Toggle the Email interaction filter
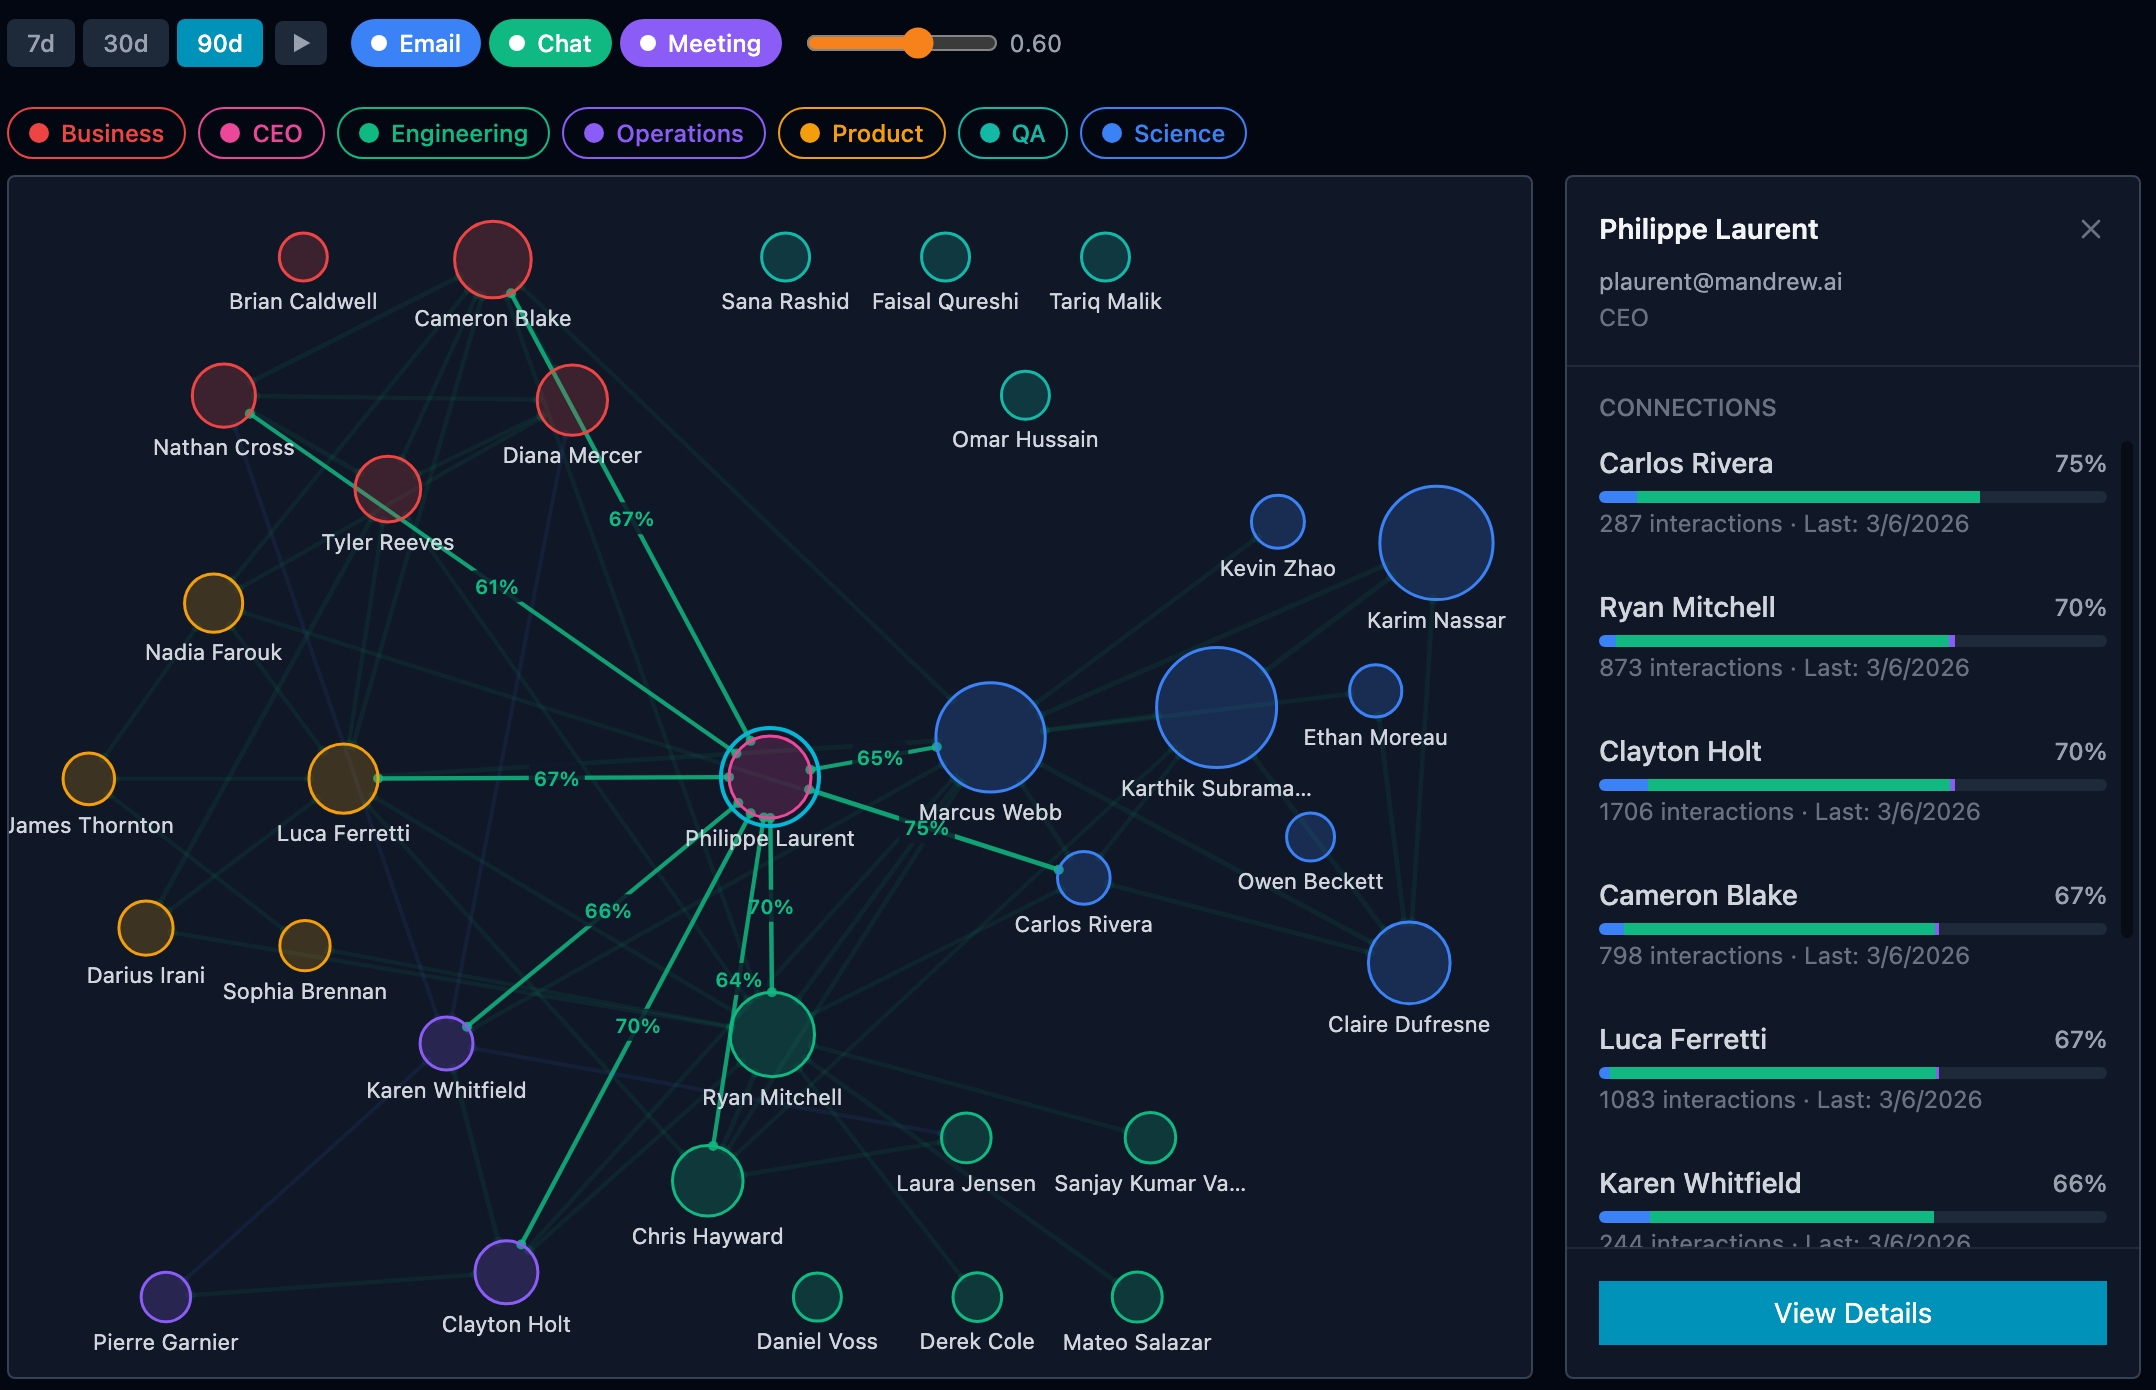 415,43
